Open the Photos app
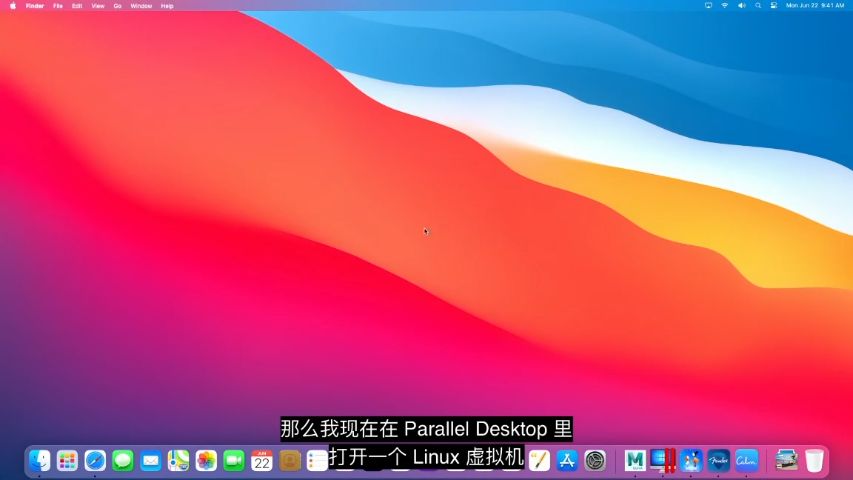Image resolution: width=853 pixels, height=480 pixels. click(206, 460)
